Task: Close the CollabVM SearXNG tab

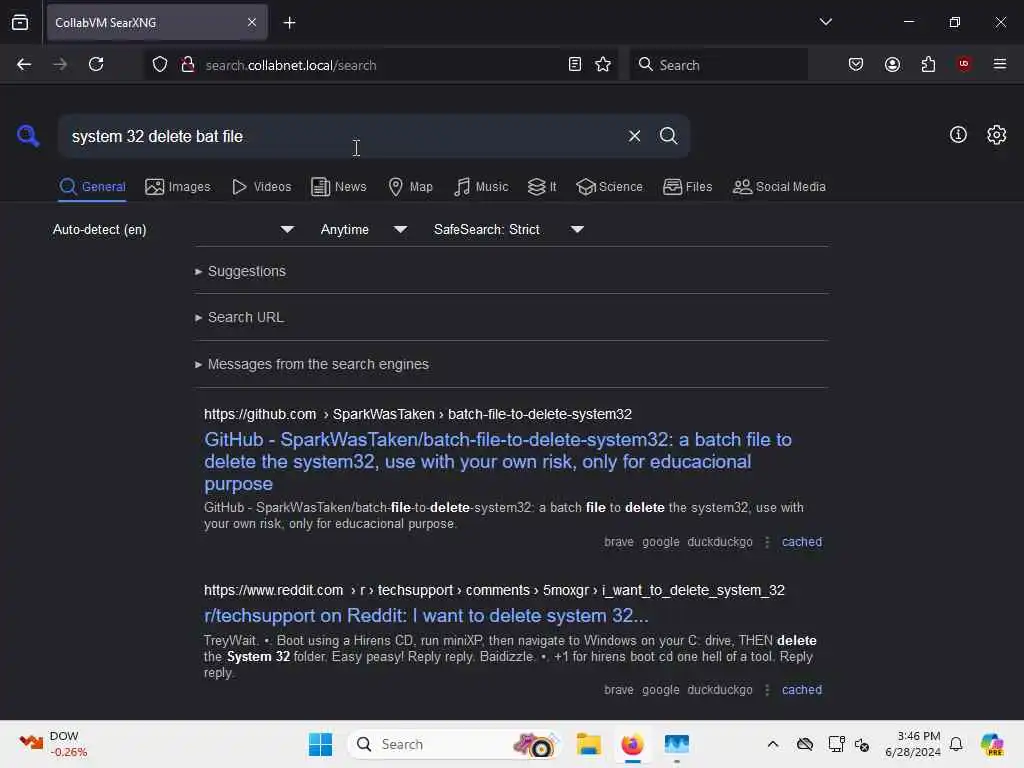Action: click(251, 22)
